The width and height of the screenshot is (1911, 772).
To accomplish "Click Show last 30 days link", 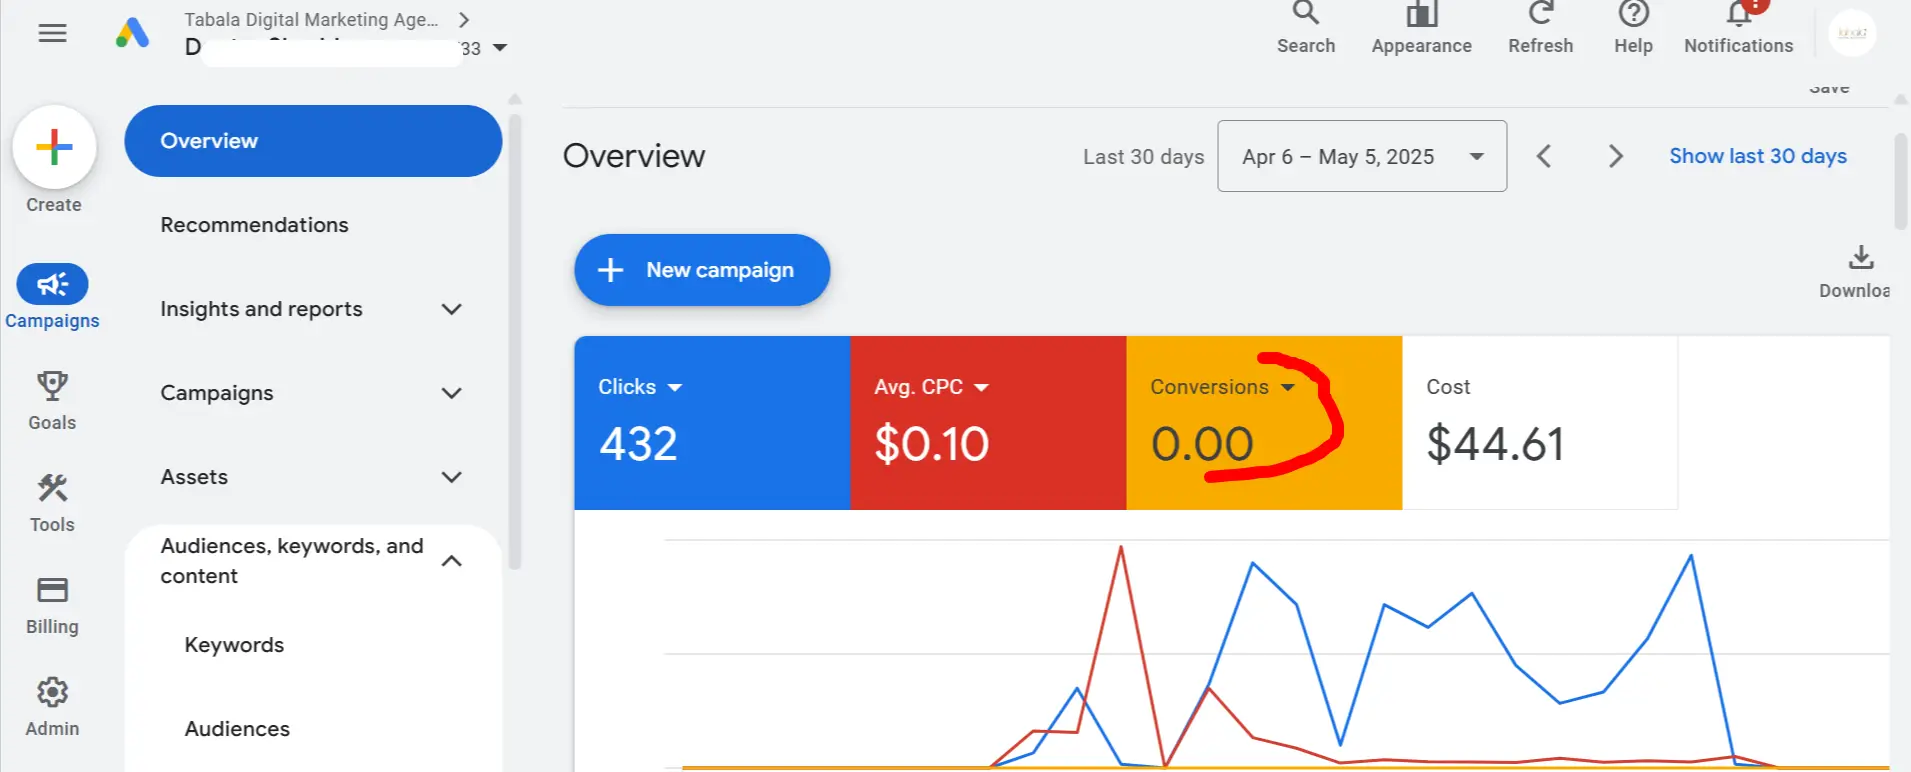I will 1757,156.
